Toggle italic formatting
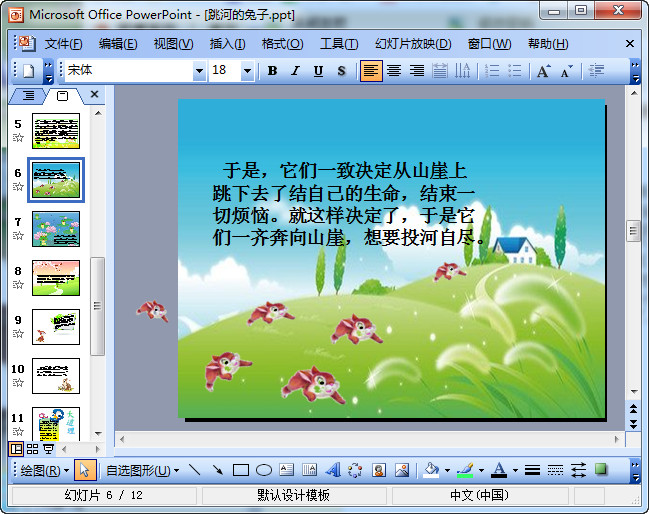The image size is (649, 514). coord(295,71)
